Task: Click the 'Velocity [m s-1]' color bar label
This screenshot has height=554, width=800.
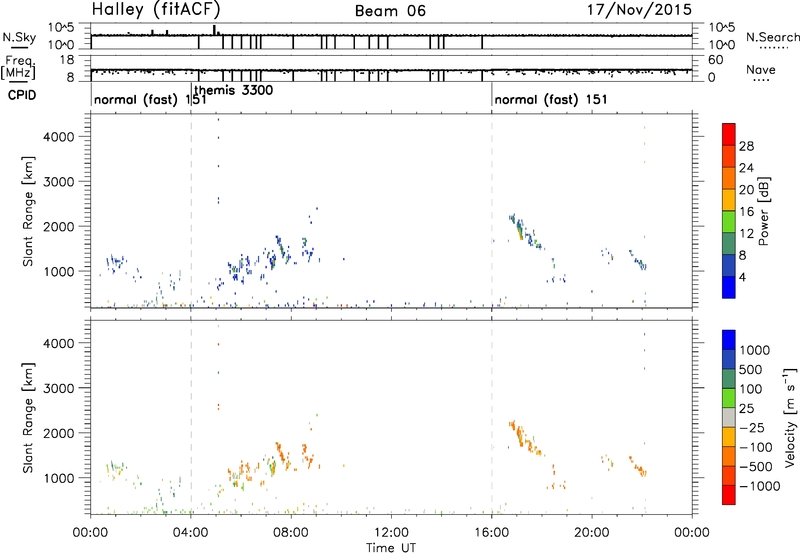Action: point(790,417)
